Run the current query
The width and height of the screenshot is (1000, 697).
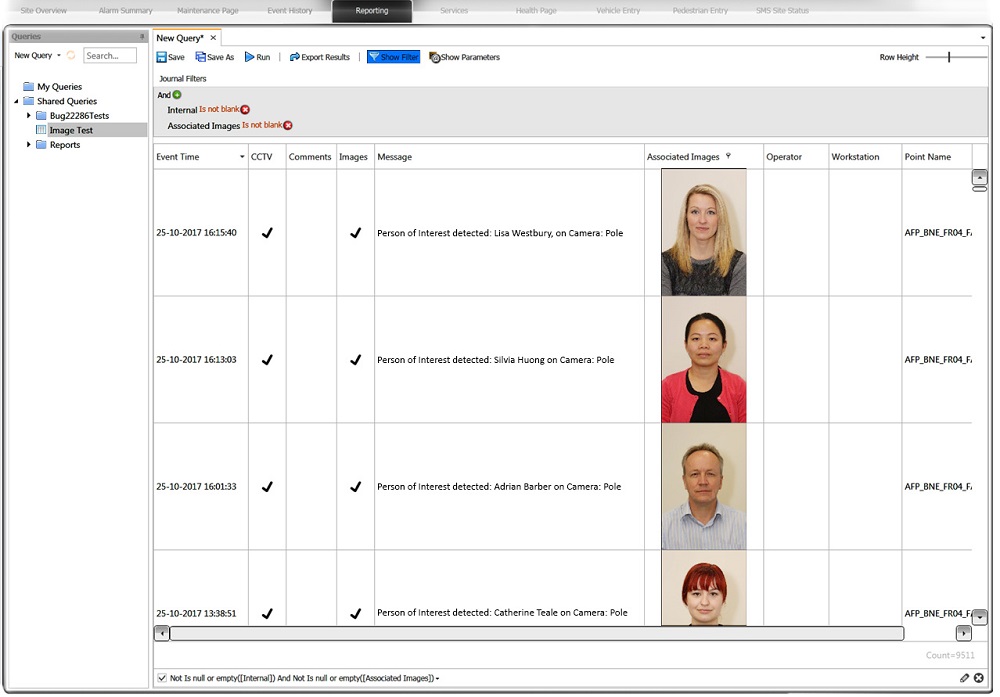tap(258, 57)
